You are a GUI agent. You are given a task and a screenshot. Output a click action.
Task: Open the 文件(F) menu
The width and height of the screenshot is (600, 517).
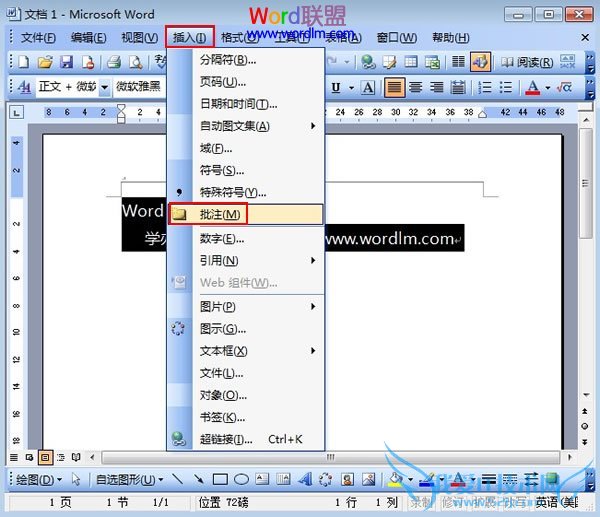(x=38, y=38)
